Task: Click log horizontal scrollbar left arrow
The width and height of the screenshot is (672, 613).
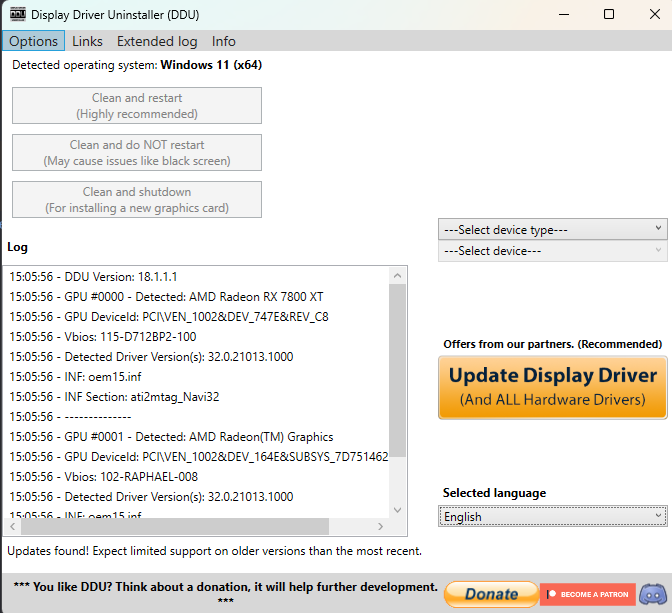Action: [x=12, y=526]
